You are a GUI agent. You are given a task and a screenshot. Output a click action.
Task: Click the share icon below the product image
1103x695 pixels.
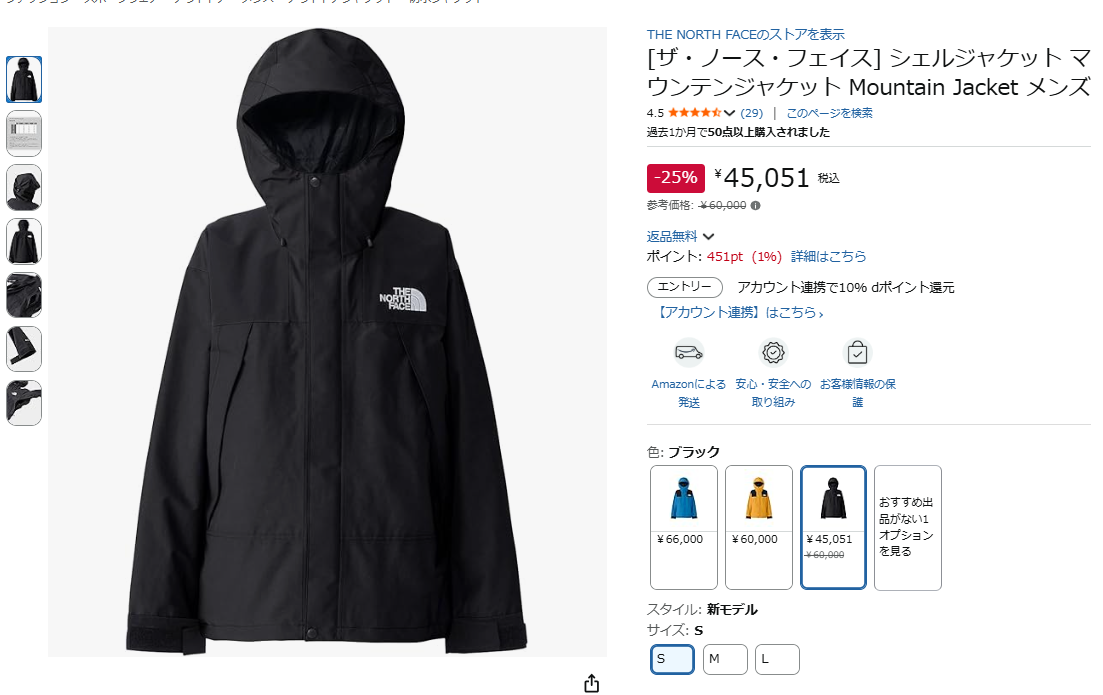(x=592, y=683)
